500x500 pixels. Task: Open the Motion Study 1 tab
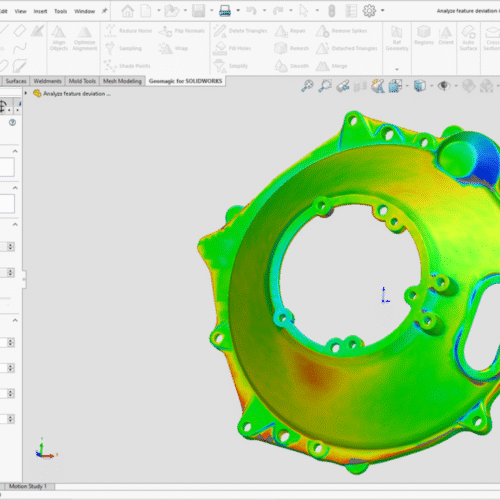point(27,486)
